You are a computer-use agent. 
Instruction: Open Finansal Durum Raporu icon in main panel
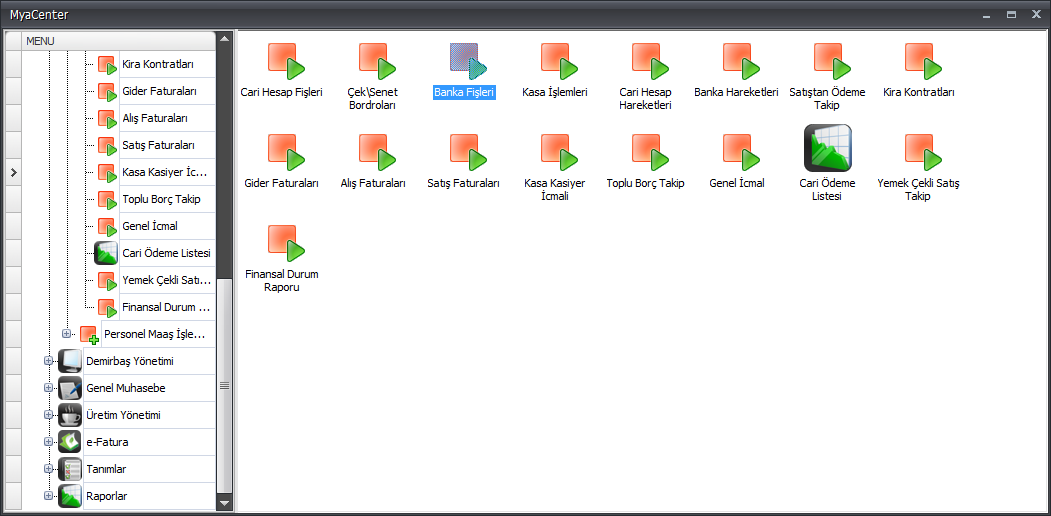tap(286, 244)
